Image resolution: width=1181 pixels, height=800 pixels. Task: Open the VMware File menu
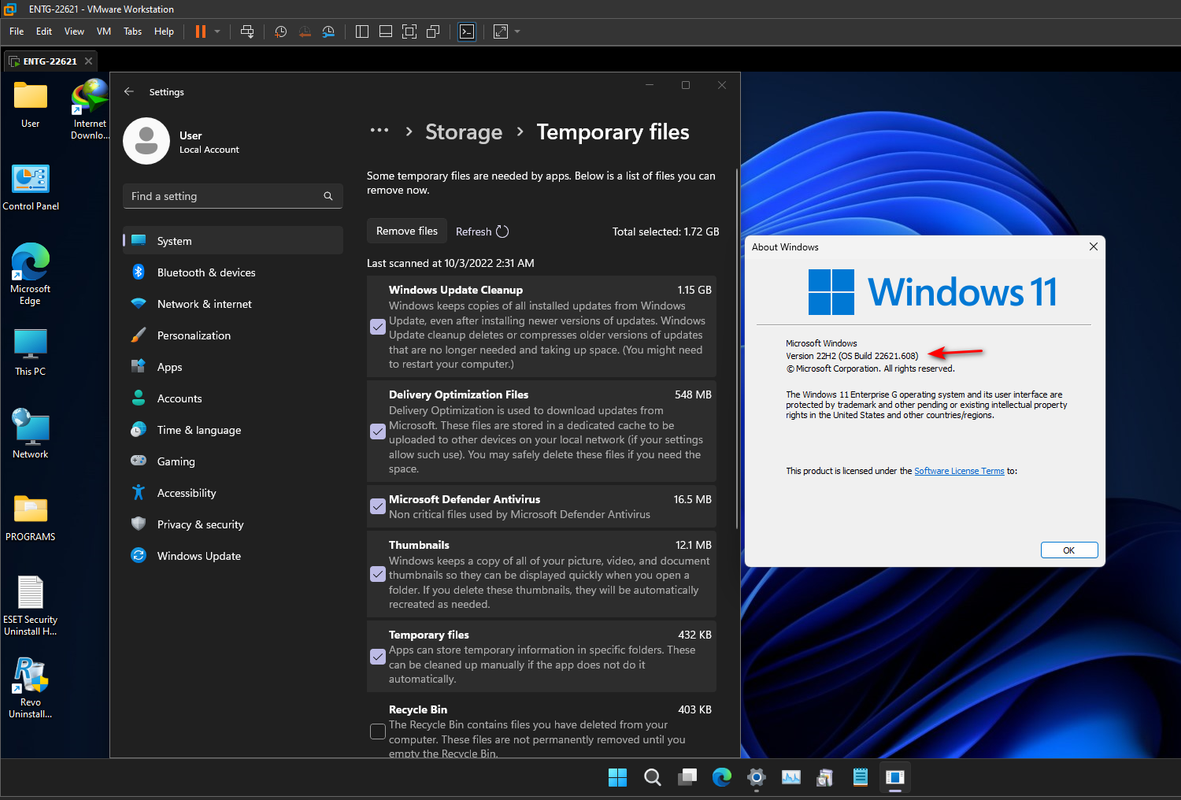[17, 32]
